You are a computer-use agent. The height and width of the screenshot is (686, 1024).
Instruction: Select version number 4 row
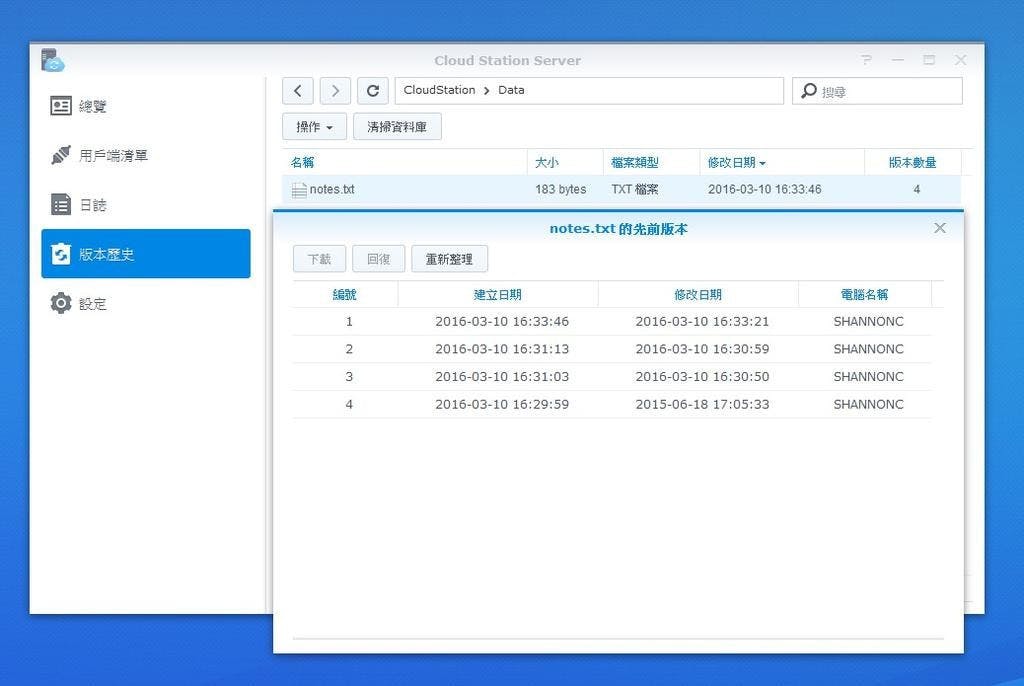612,404
